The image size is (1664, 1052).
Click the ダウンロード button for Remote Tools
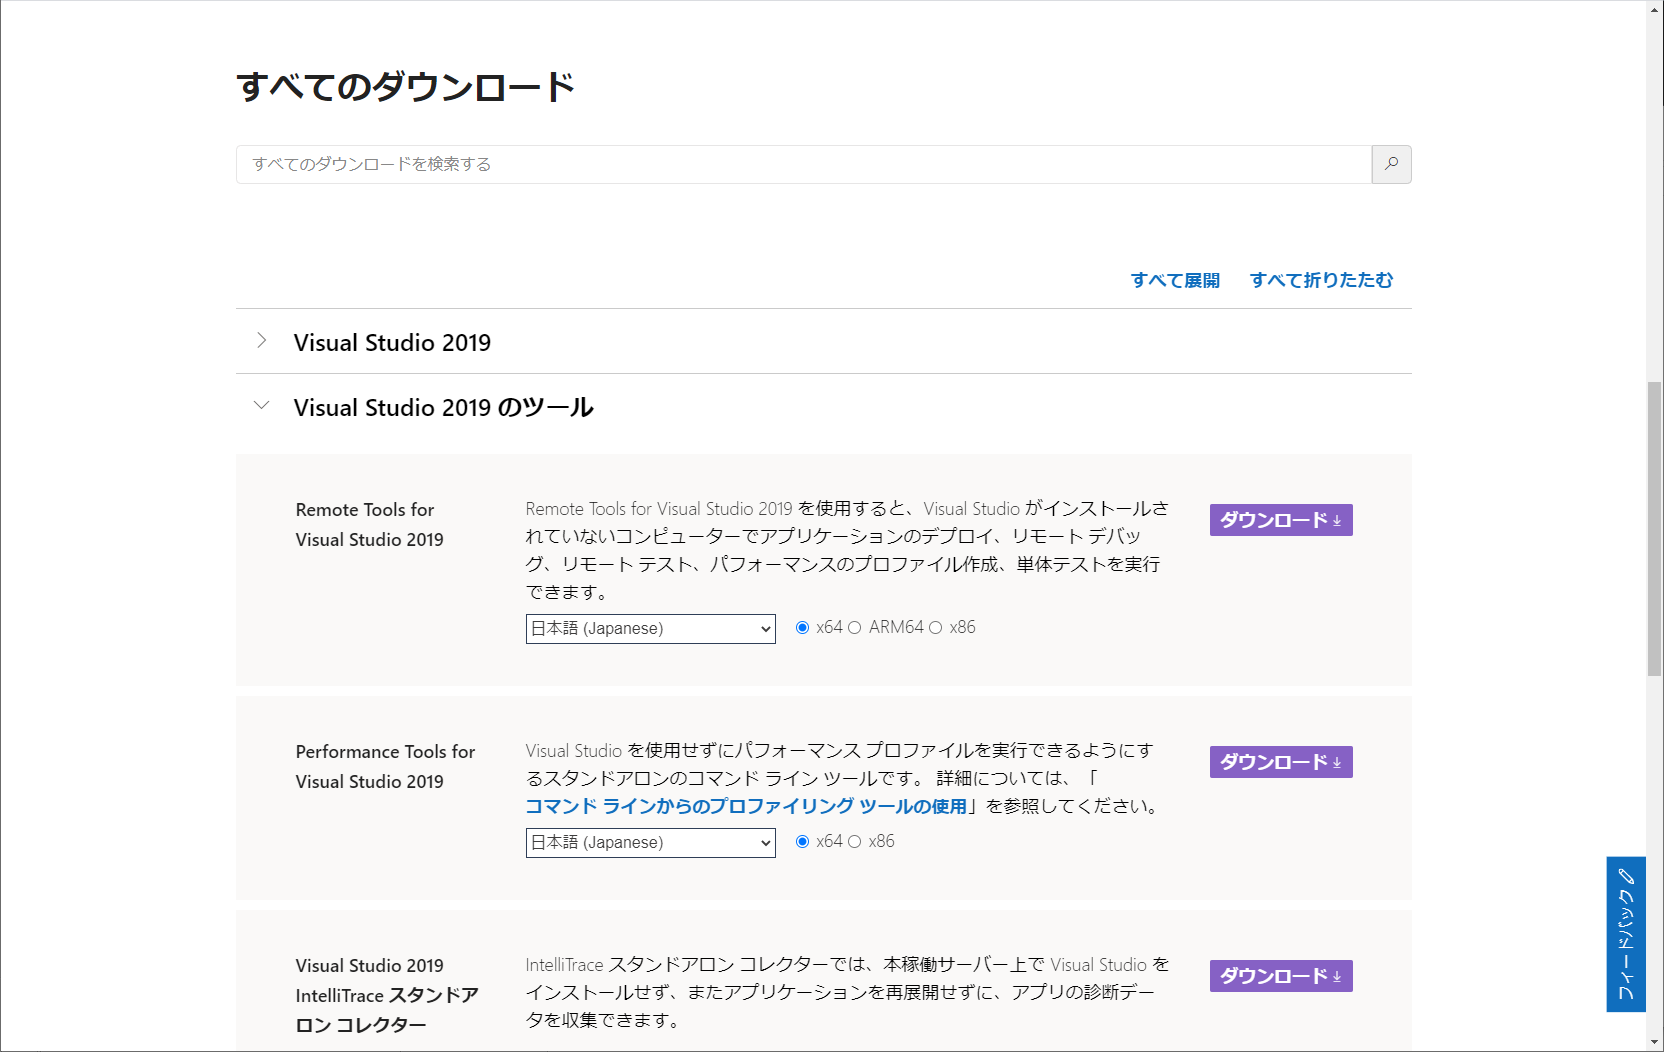pos(1280,520)
